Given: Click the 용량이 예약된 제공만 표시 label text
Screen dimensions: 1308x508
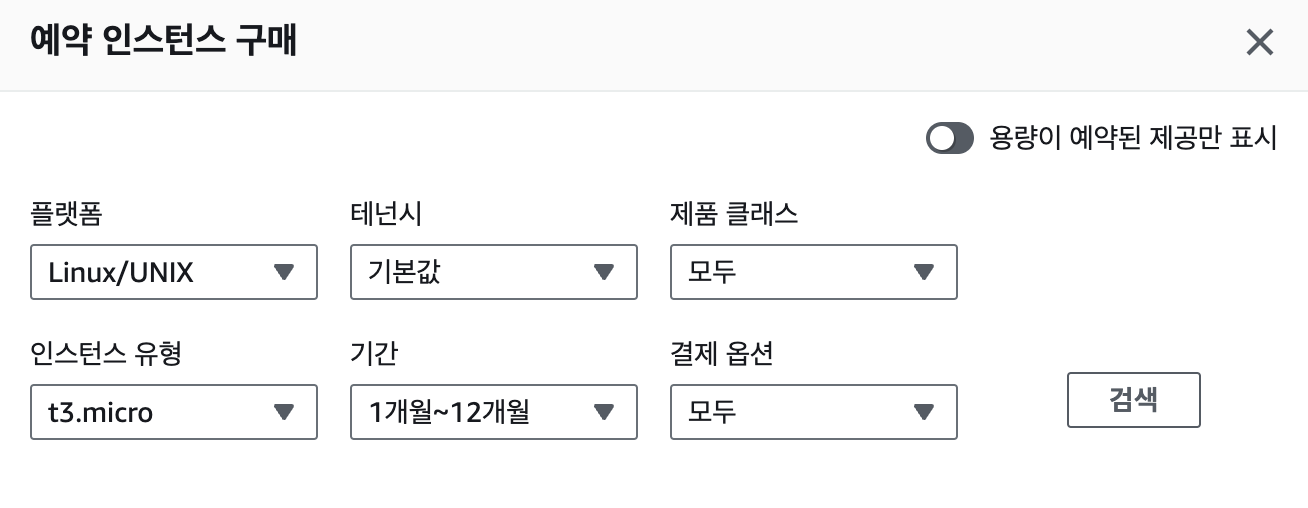Looking at the screenshot, I should [1133, 139].
